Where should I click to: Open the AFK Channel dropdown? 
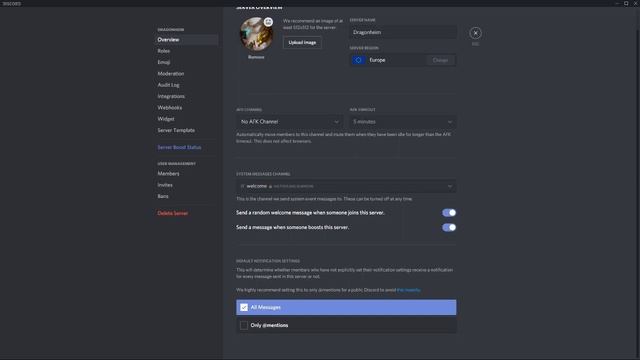click(x=289, y=122)
